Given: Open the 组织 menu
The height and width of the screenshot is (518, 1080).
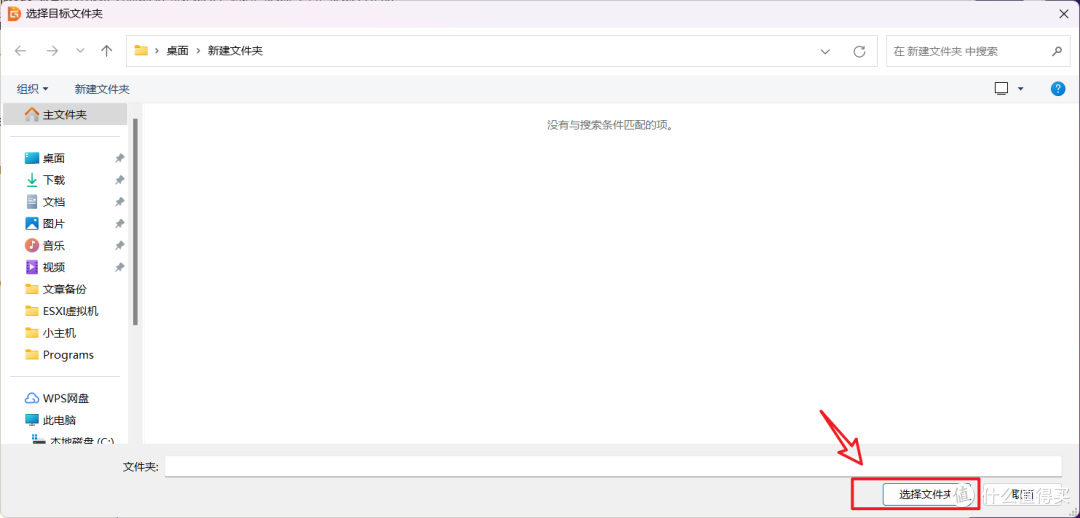Looking at the screenshot, I should pyautogui.click(x=32, y=89).
